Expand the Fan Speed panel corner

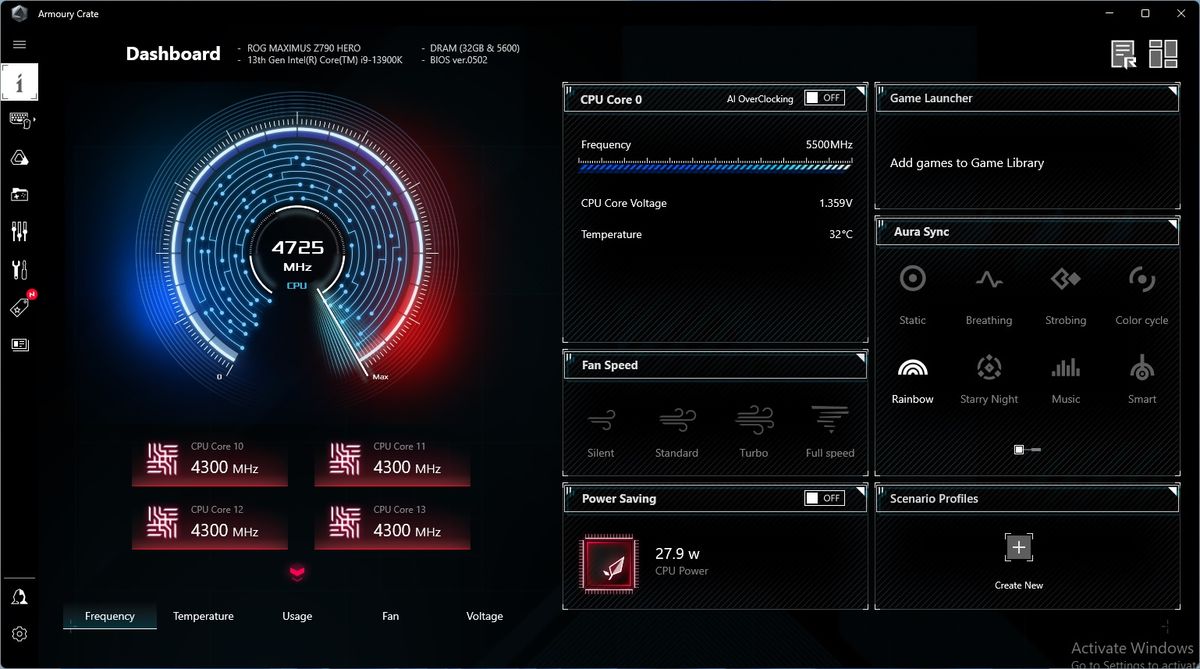coord(860,357)
